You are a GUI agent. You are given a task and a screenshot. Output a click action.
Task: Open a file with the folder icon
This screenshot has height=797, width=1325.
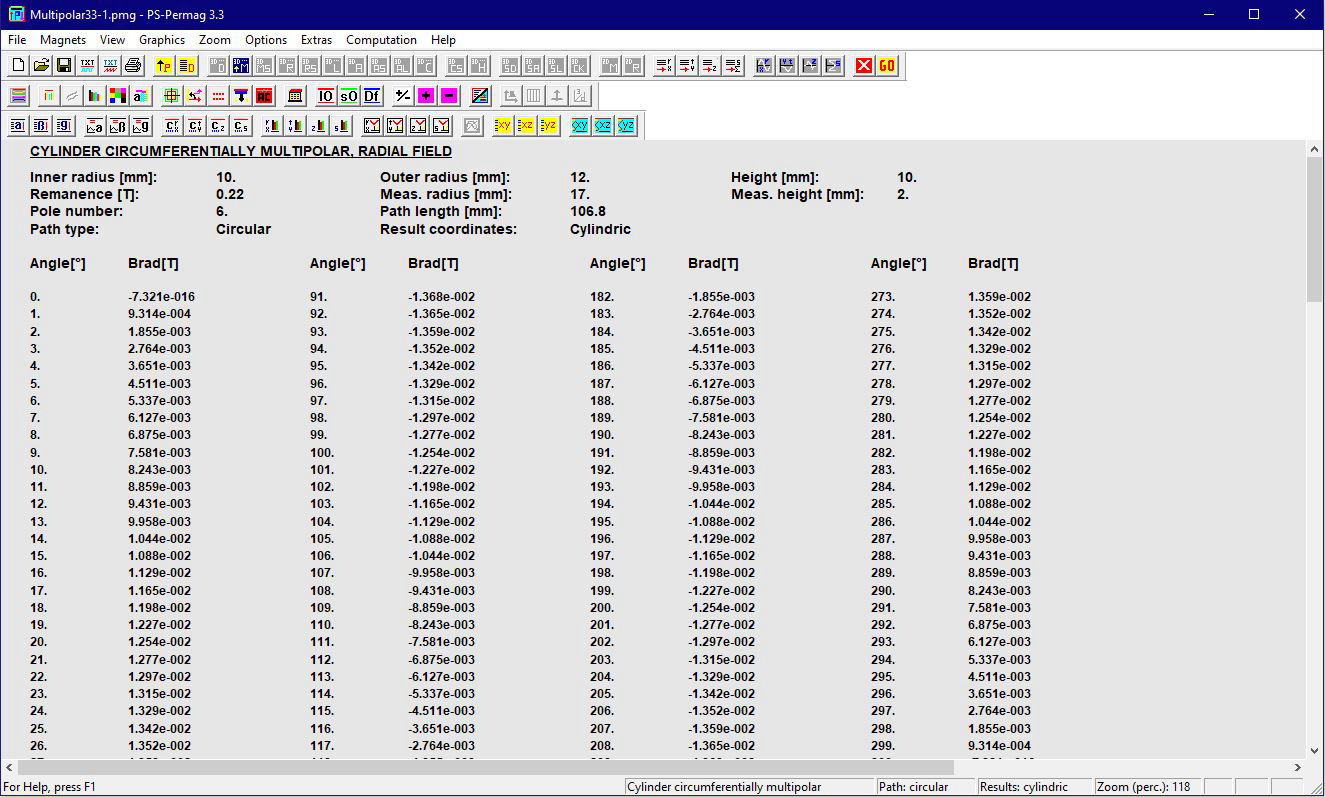[x=41, y=66]
